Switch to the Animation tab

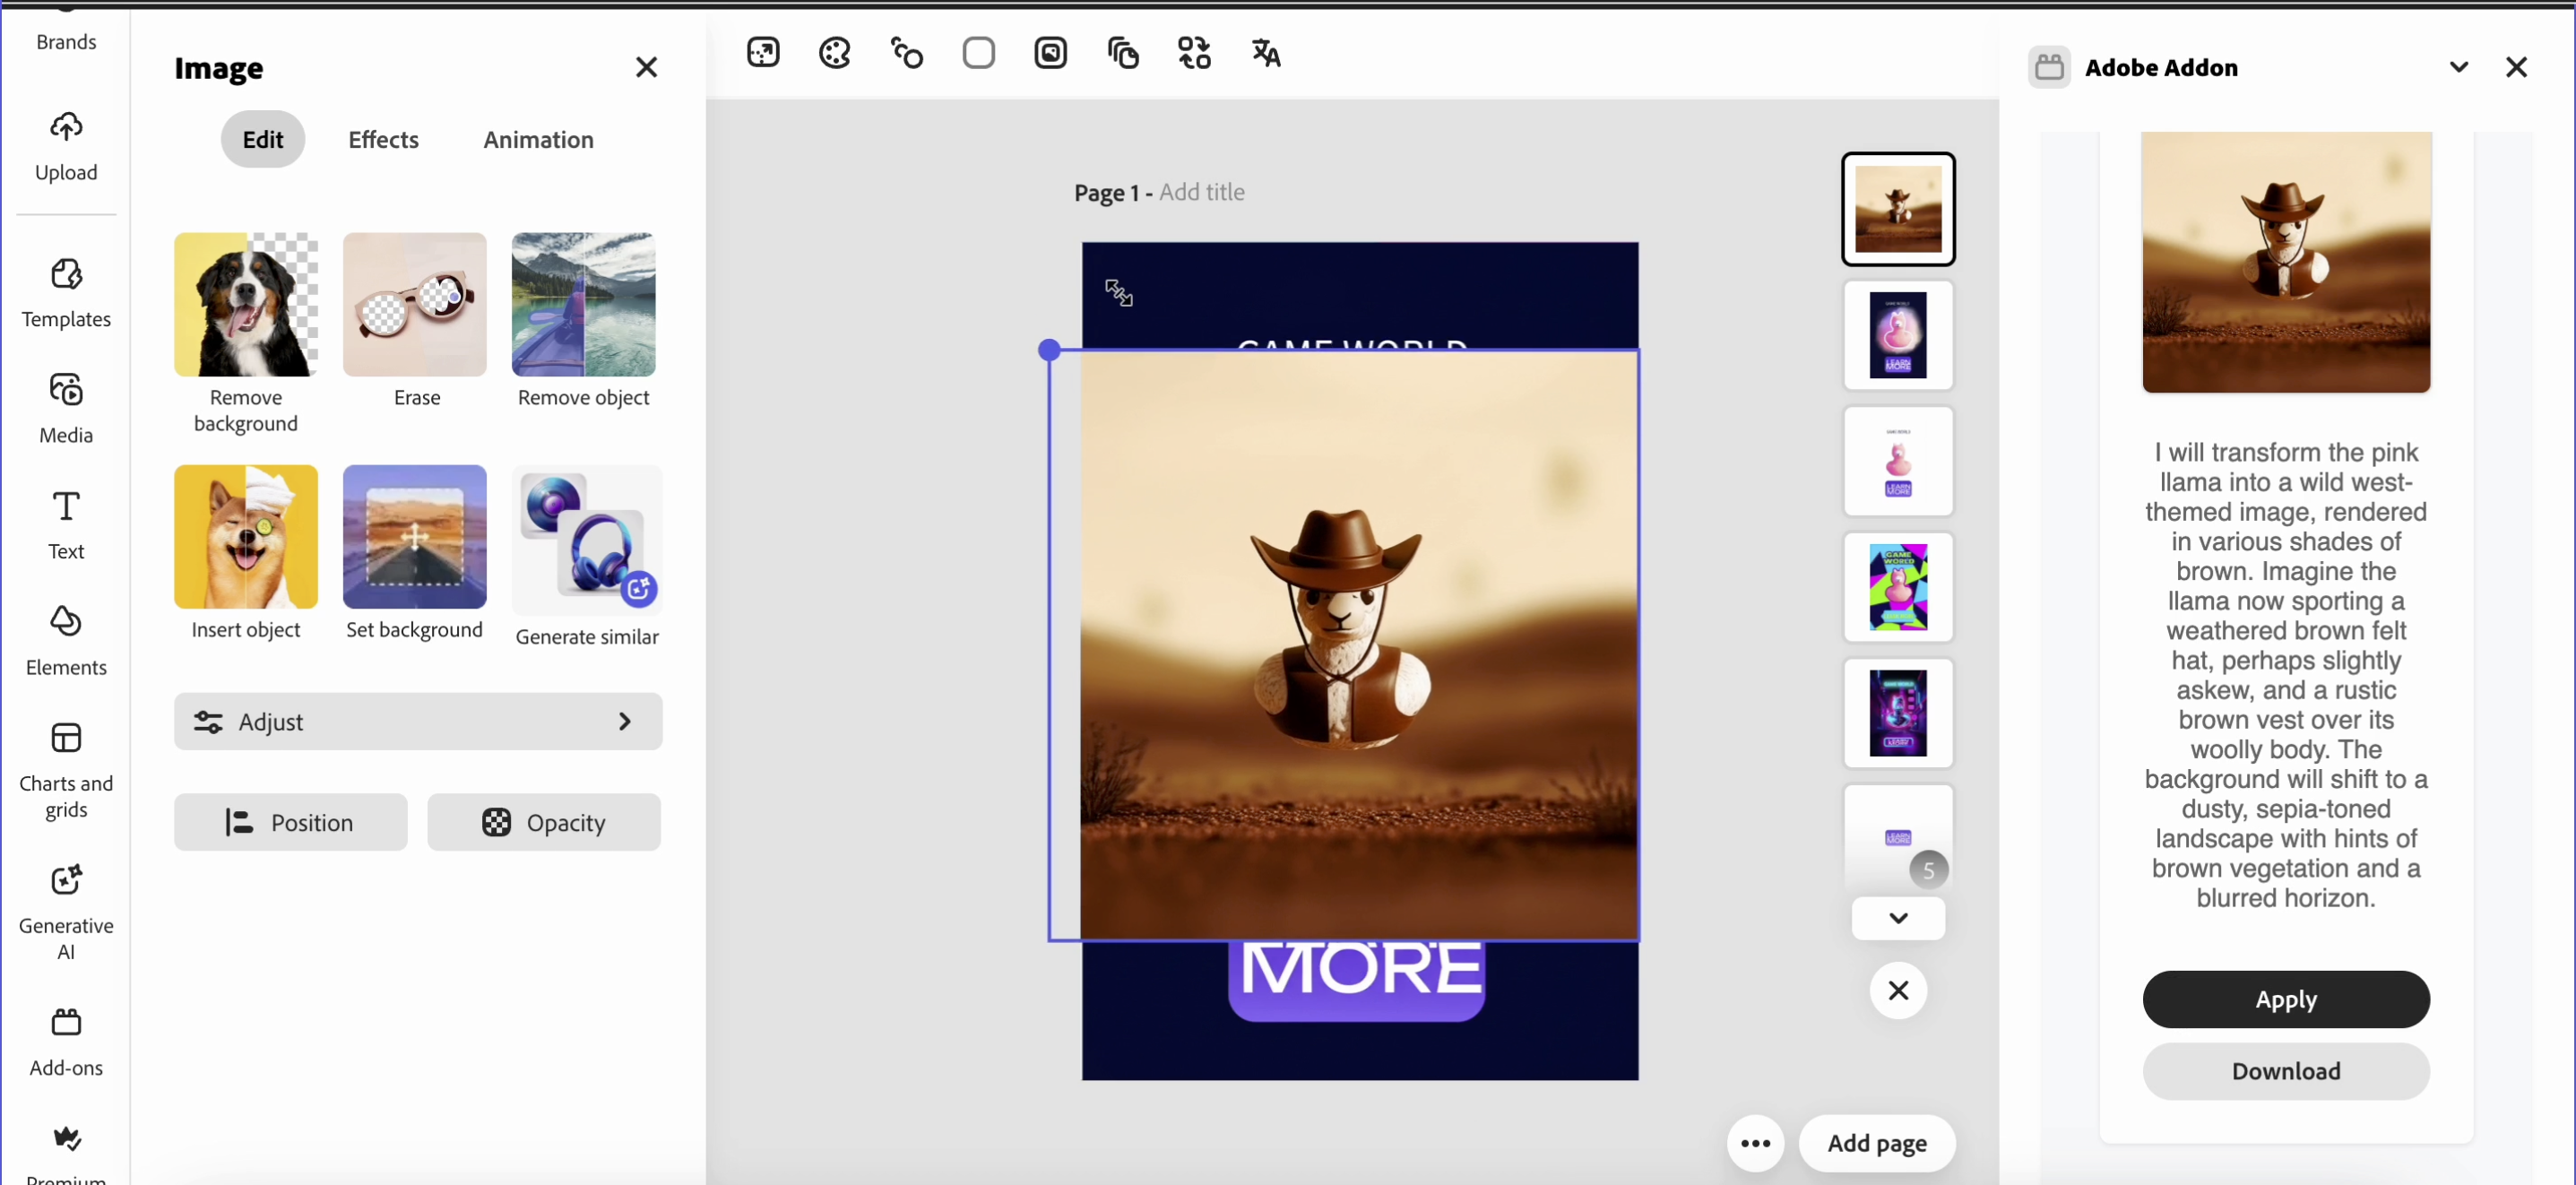point(538,140)
